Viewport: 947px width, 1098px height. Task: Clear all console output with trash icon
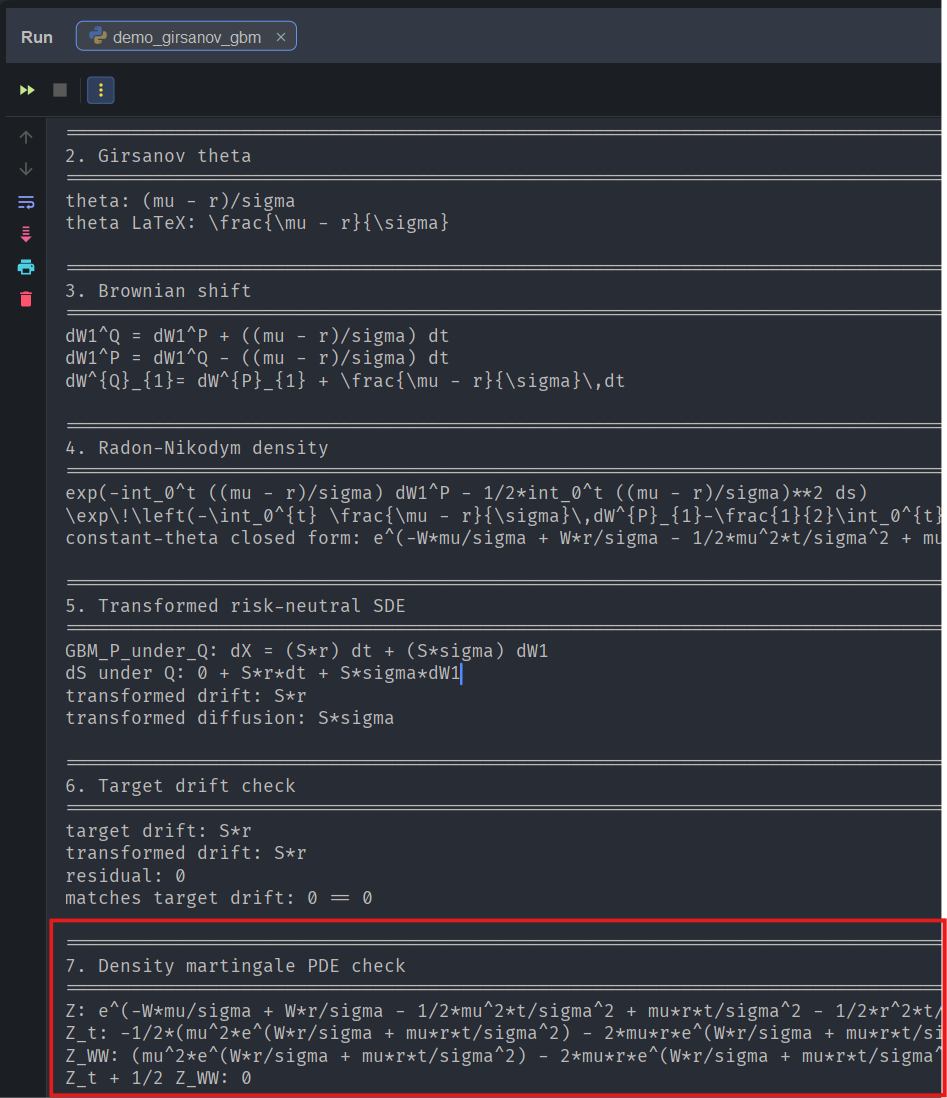point(26,299)
